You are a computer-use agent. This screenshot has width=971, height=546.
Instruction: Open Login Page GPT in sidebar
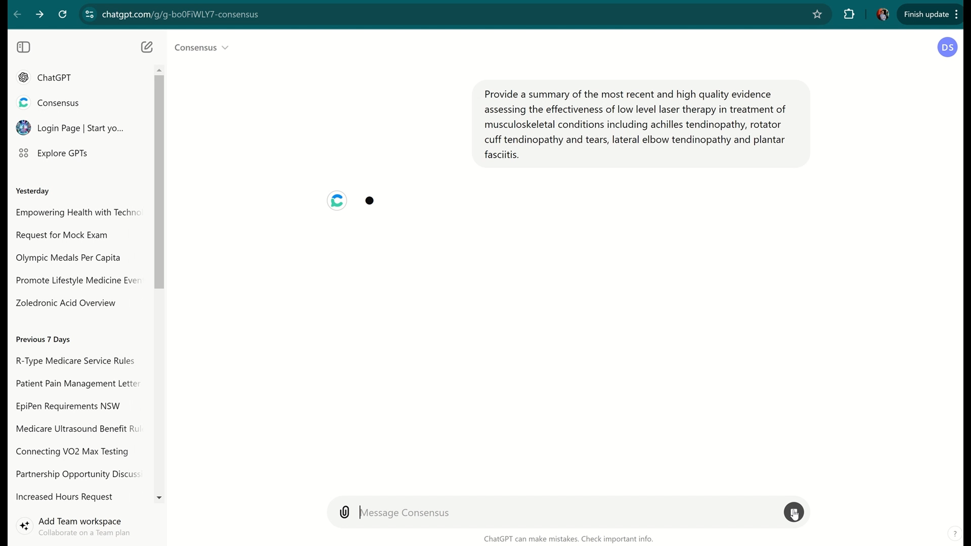[x=81, y=128]
